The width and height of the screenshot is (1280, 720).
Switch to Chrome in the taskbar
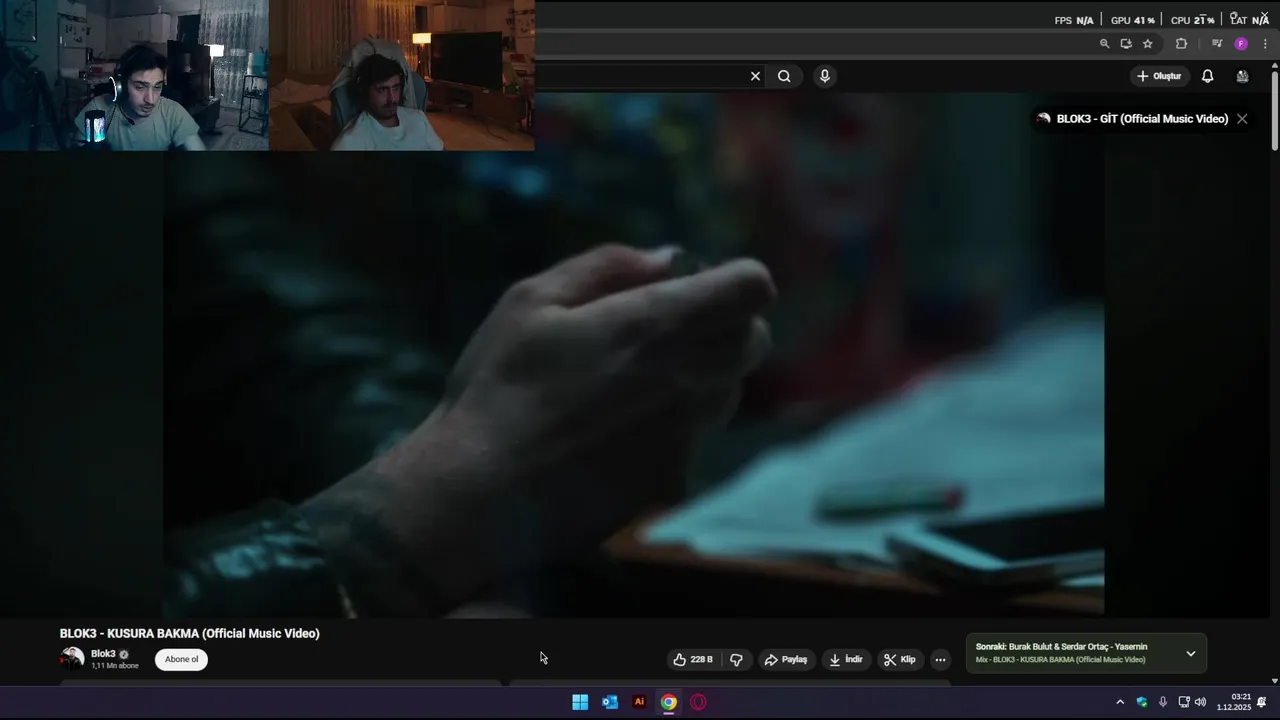pyautogui.click(x=669, y=702)
